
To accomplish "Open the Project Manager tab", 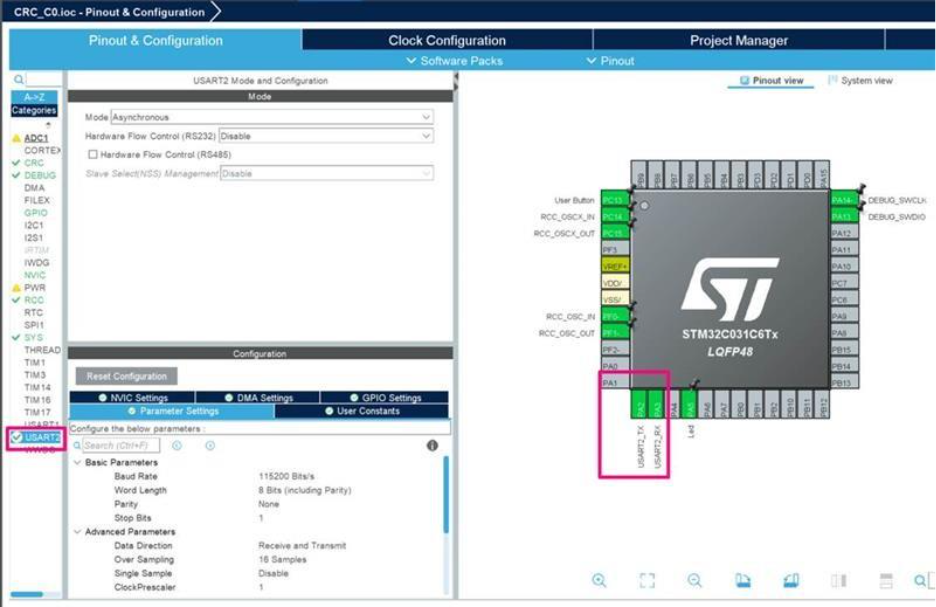I will coord(739,40).
